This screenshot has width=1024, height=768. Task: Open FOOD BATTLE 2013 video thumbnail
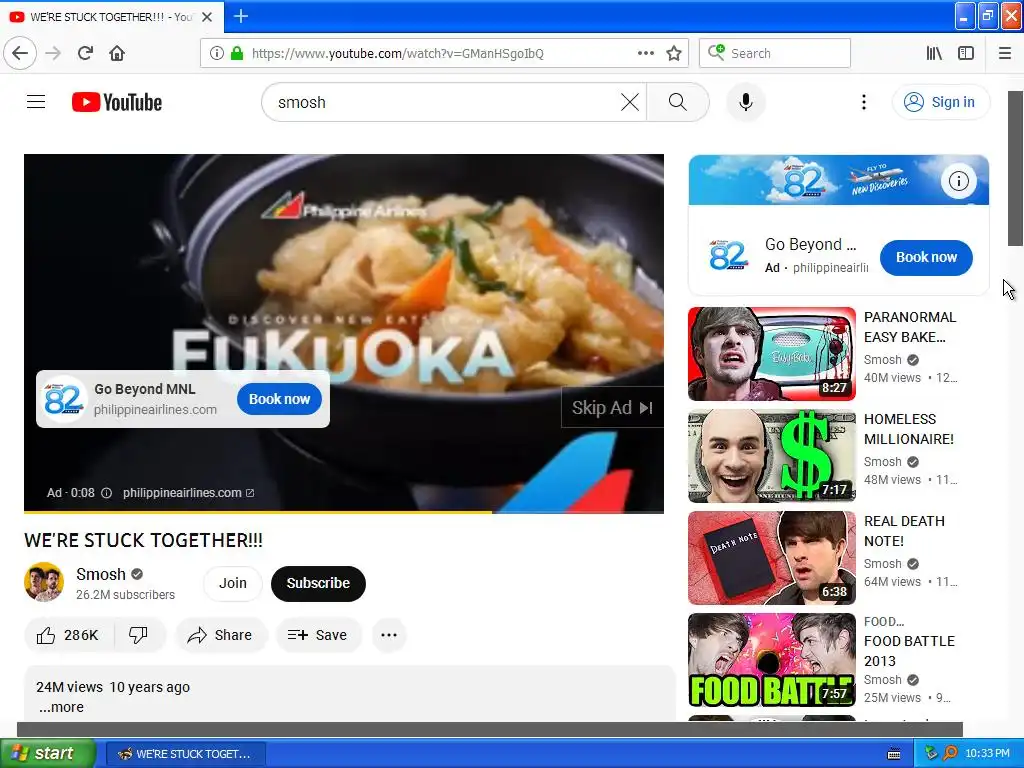tap(772, 660)
